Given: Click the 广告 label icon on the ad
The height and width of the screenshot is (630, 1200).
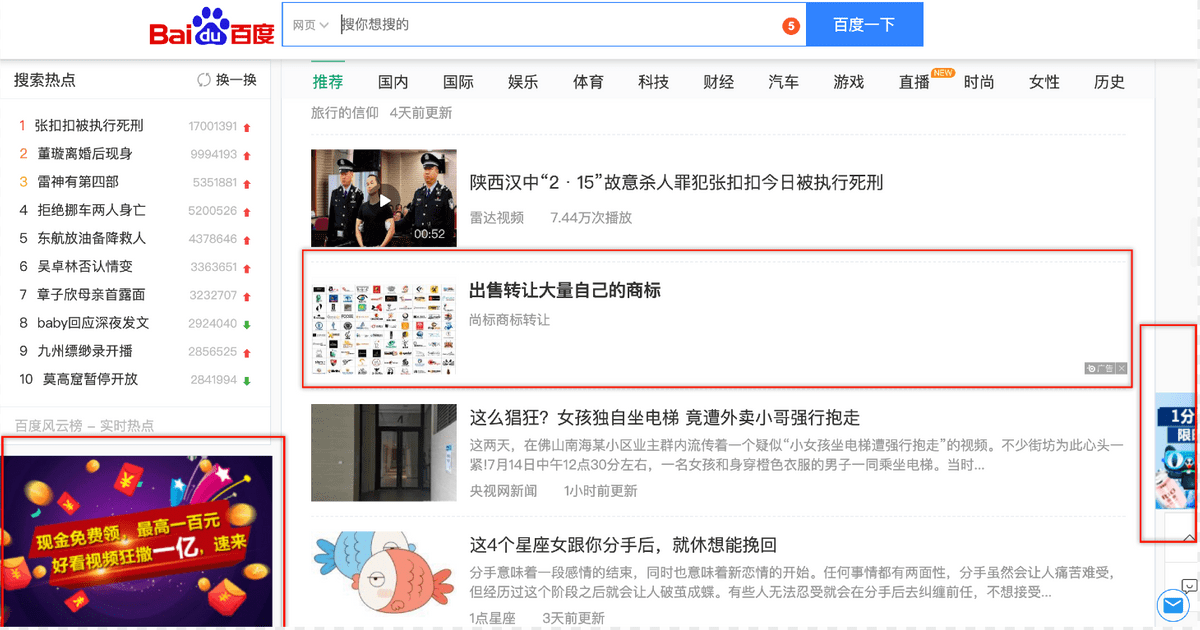Looking at the screenshot, I should (x=1100, y=369).
